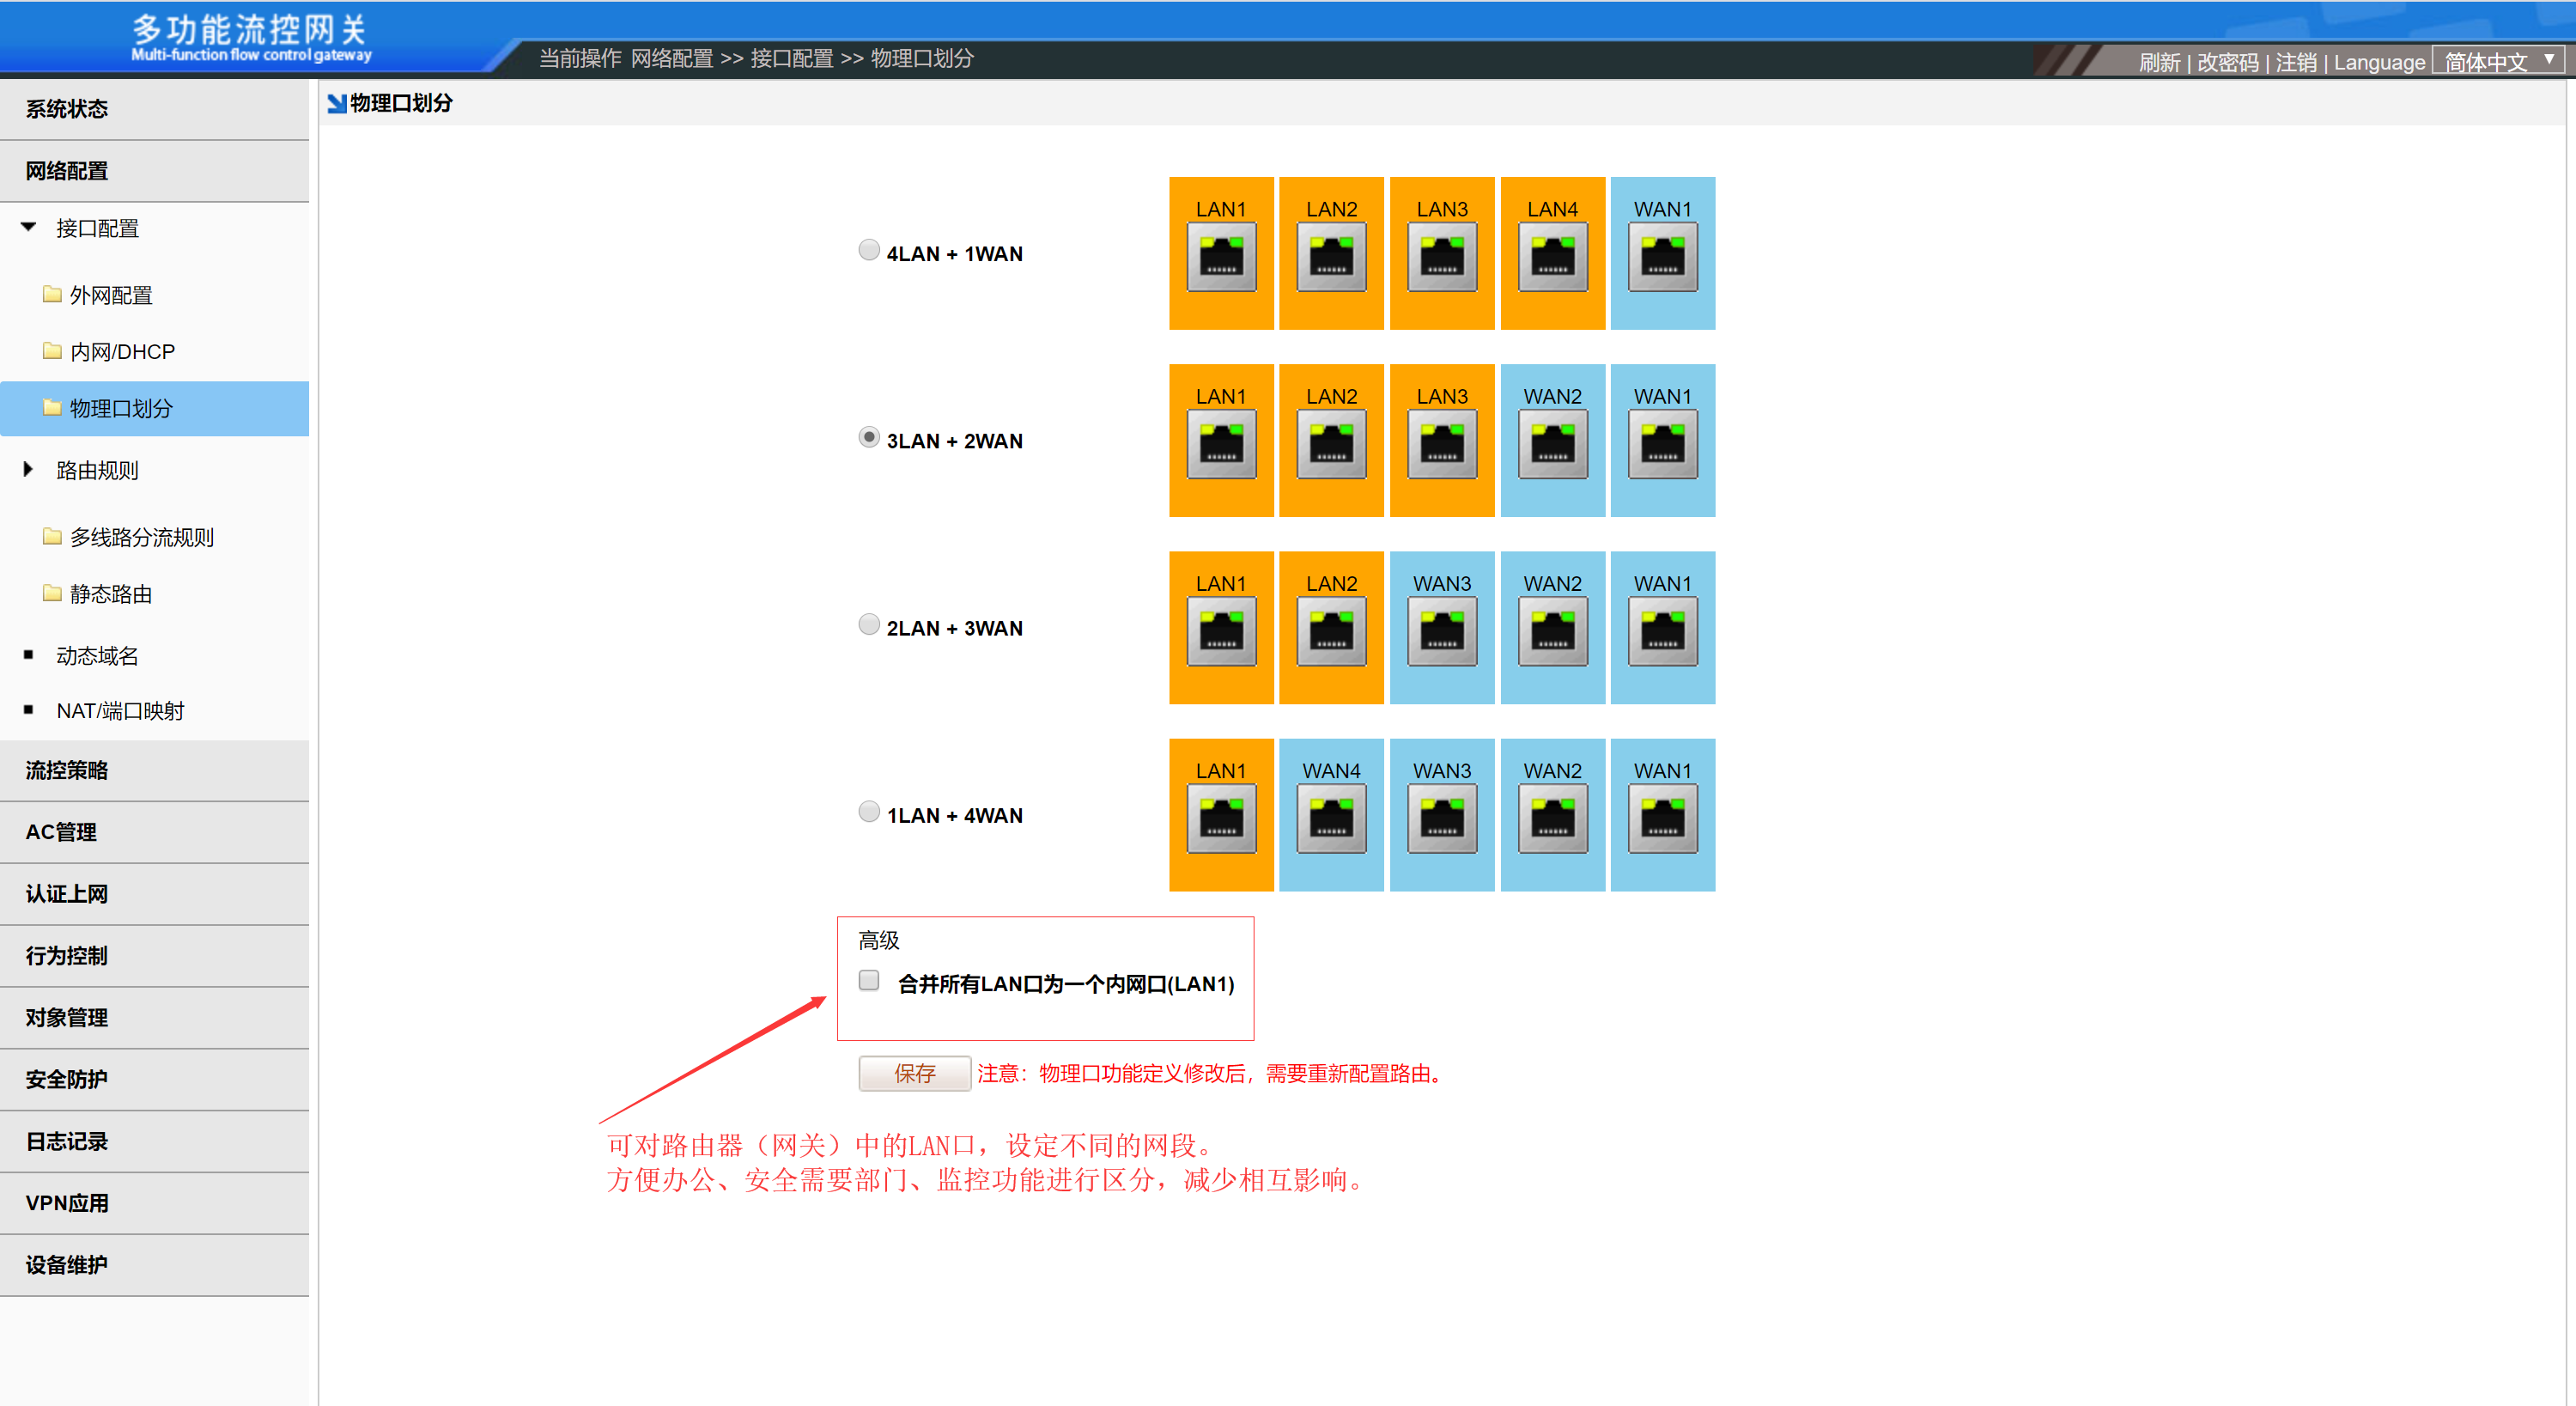The height and width of the screenshot is (1406, 2576).
Task: Select the 2LAN + 3WAN radio button
Action: [868, 625]
